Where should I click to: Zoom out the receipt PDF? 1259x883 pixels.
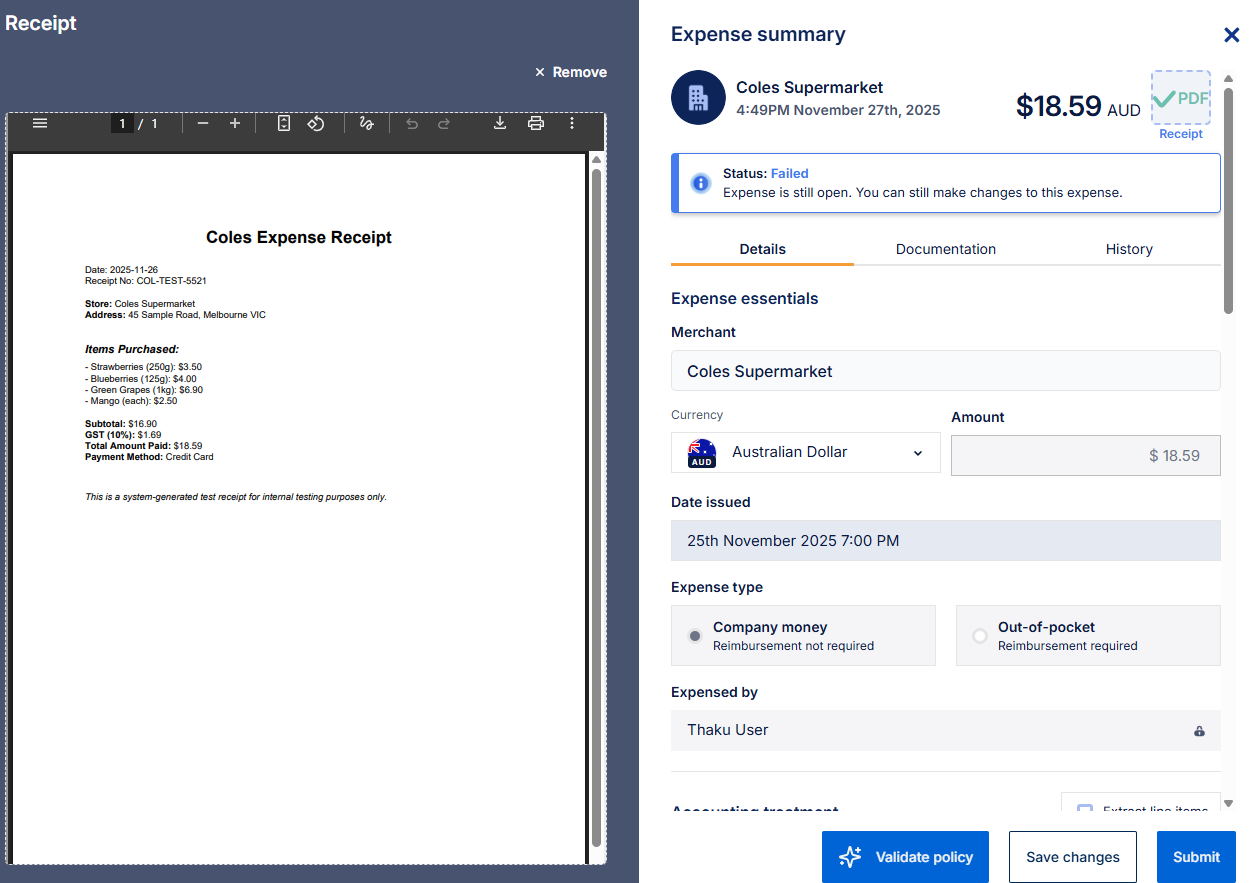point(203,123)
